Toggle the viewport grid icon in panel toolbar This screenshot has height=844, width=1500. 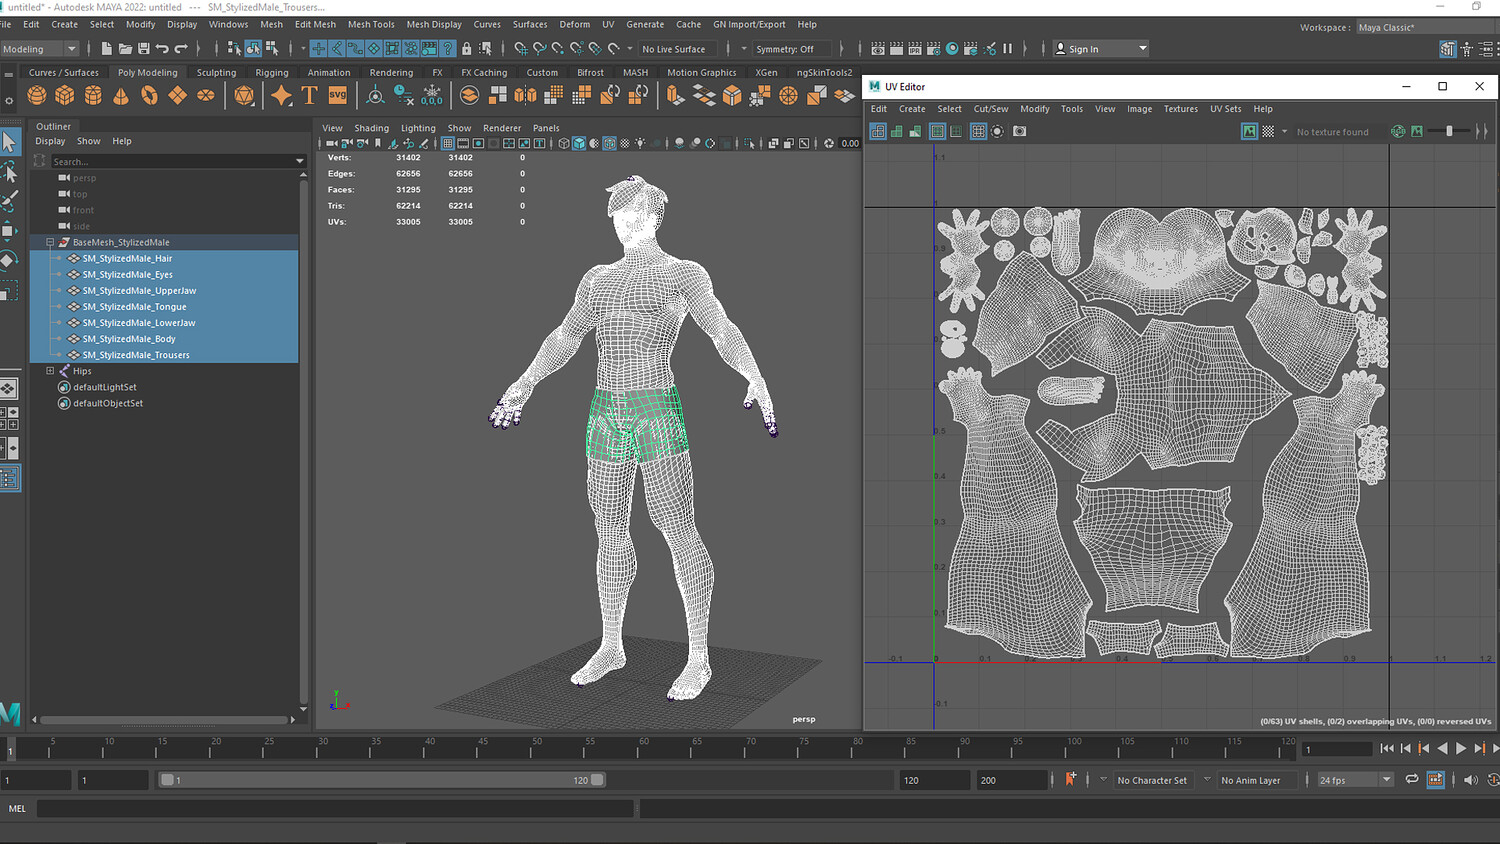tap(448, 143)
